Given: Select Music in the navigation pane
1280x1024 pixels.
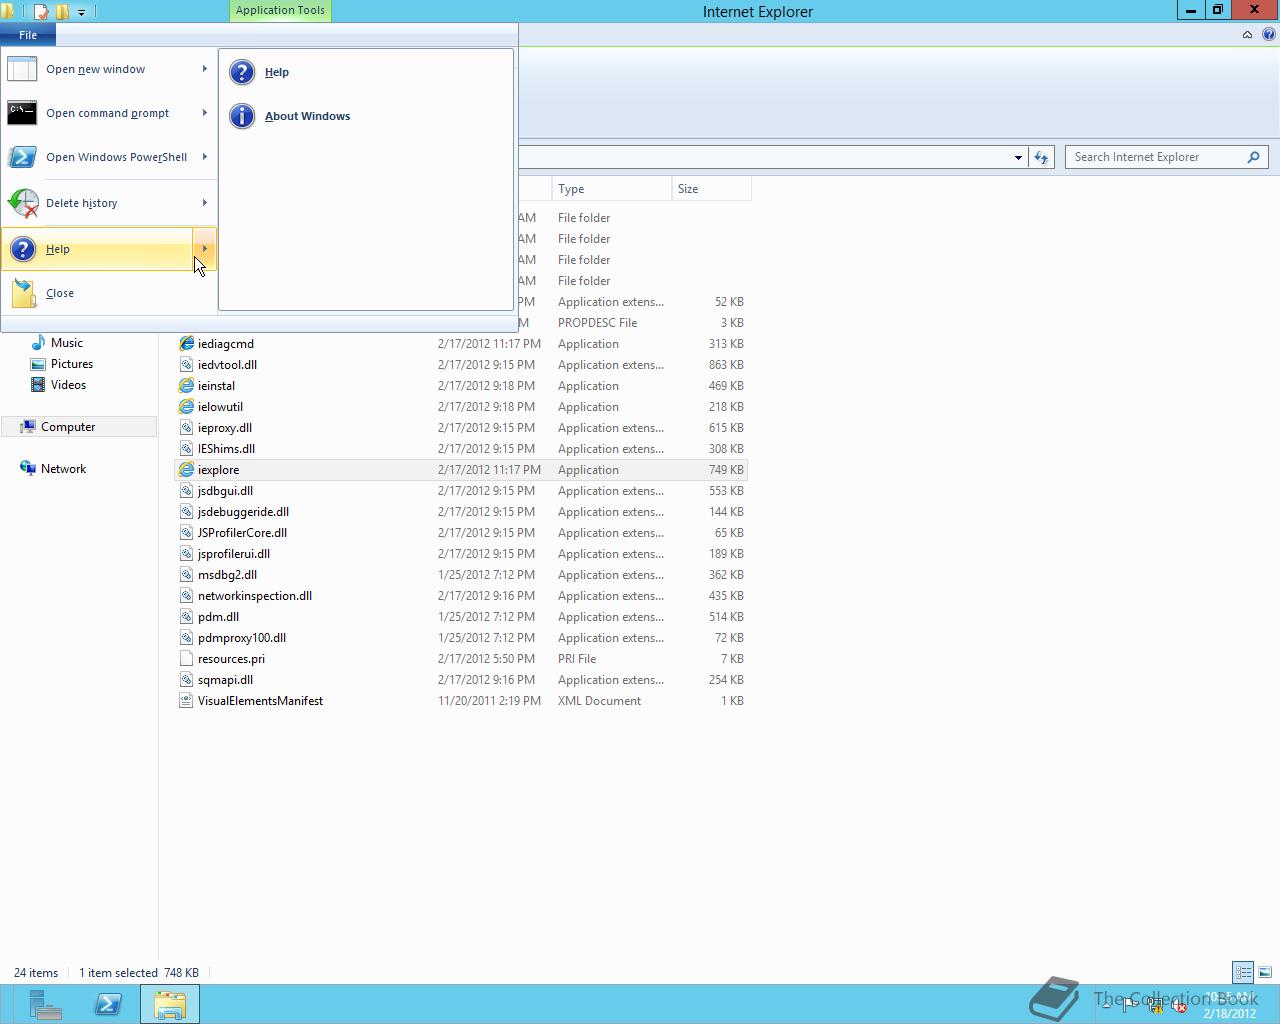Looking at the screenshot, I should 67,343.
